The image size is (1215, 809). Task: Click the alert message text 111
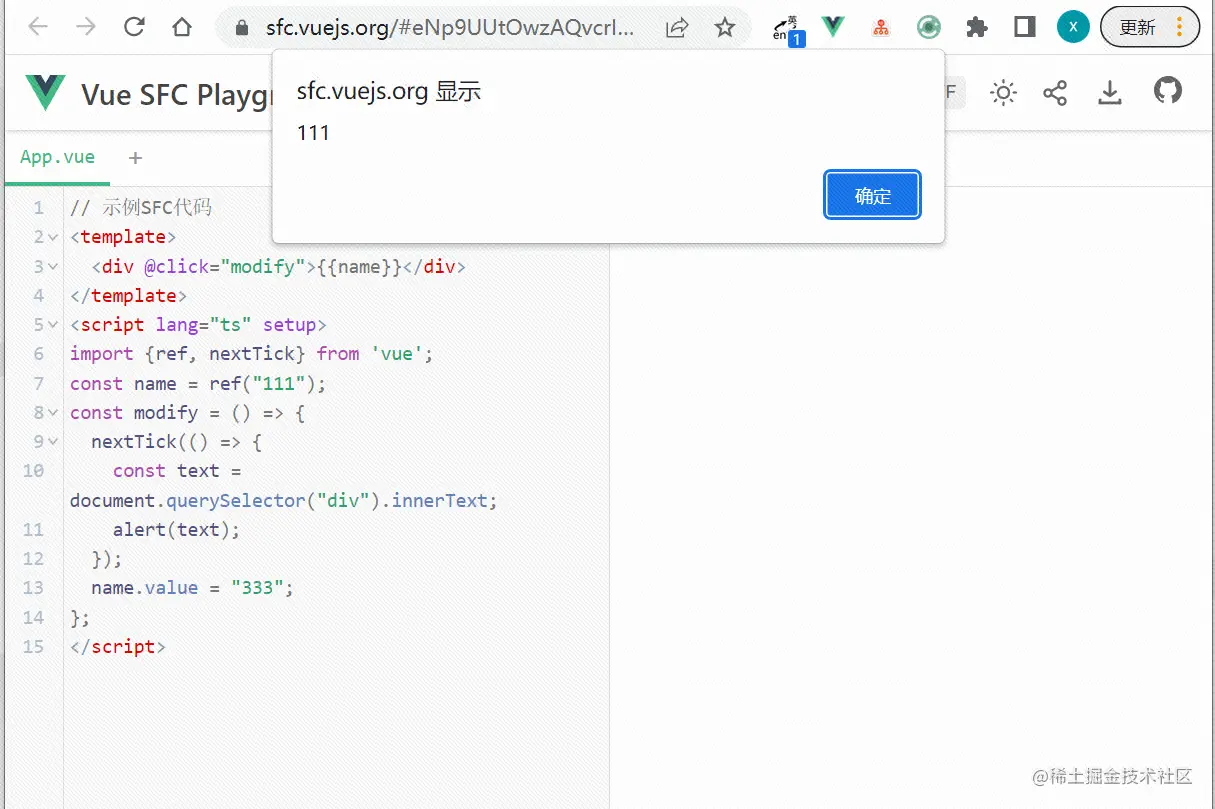(313, 133)
